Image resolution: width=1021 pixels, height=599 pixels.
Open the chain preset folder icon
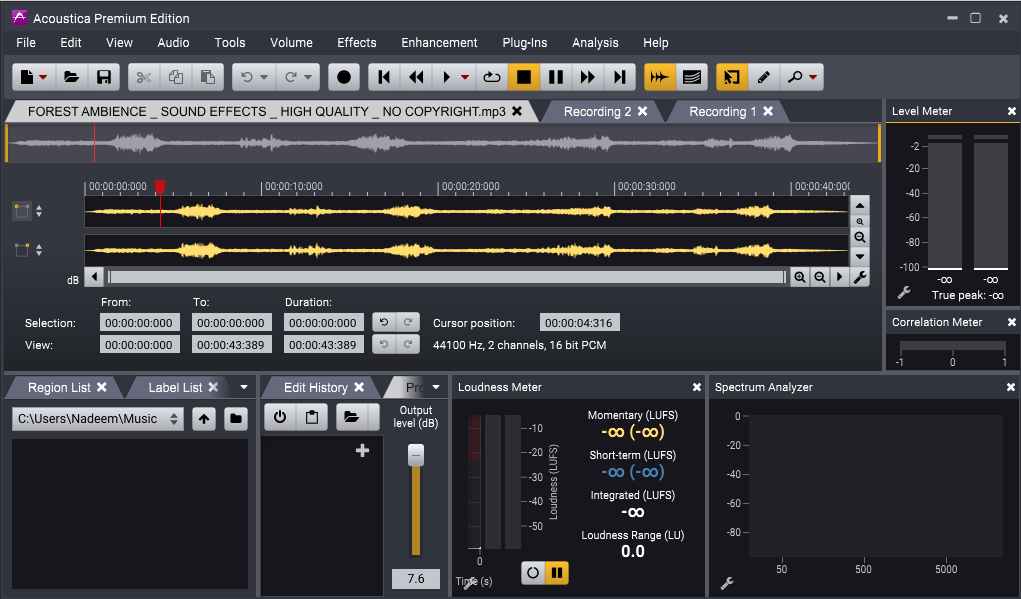coord(352,417)
